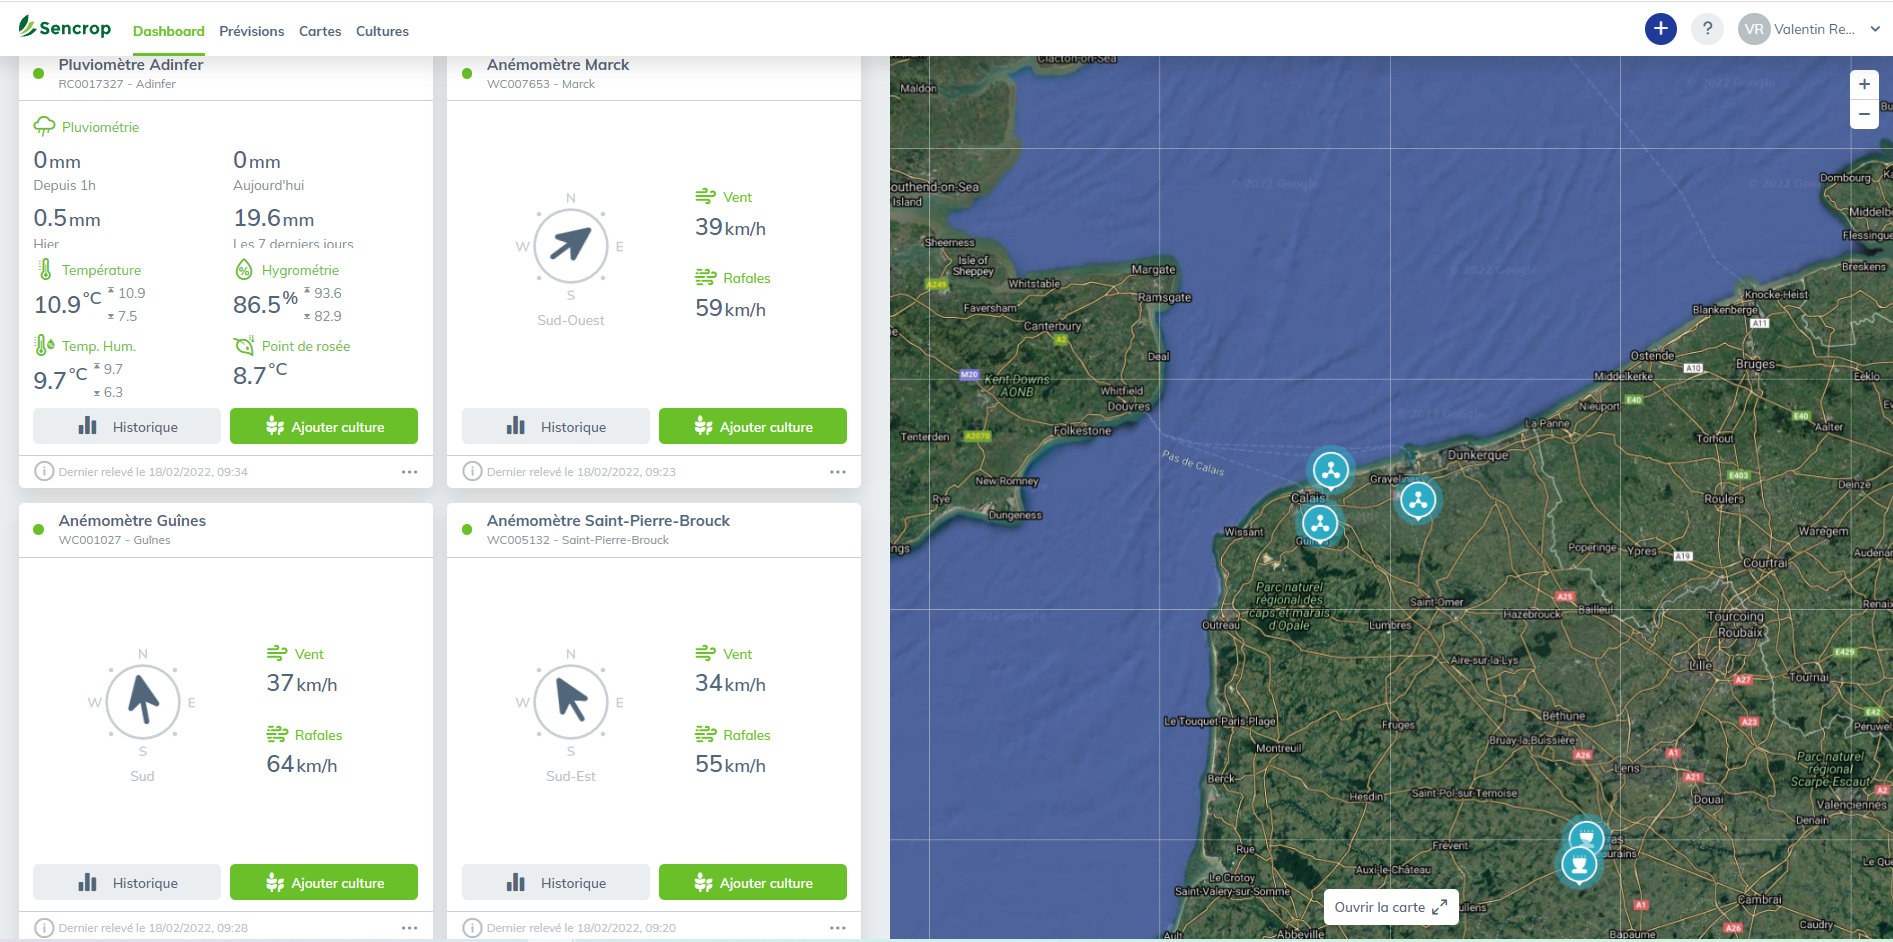
Task: Click the RC0017327 - Adinfer station ID
Action: click(117, 84)
